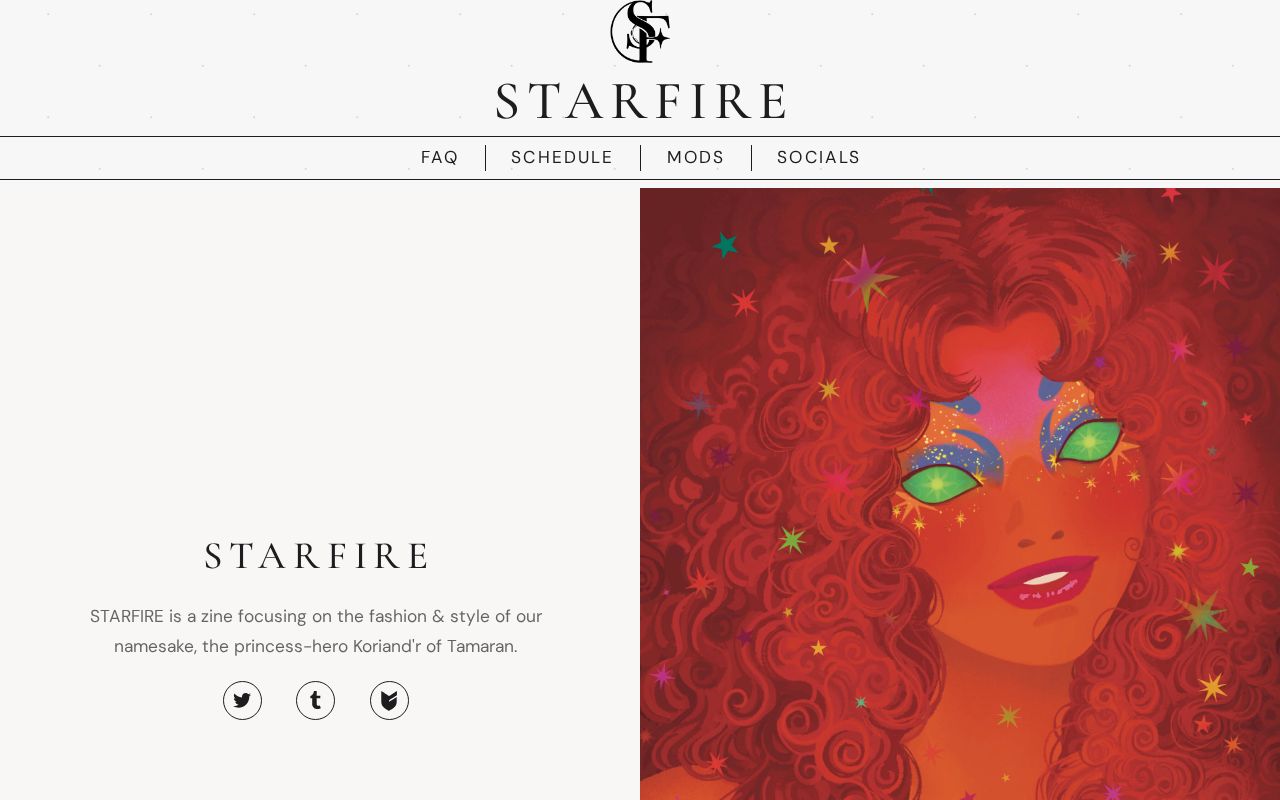Click the large green star at the right edge
This screenshot has height=800, width=1280.
pos(1203,614)
